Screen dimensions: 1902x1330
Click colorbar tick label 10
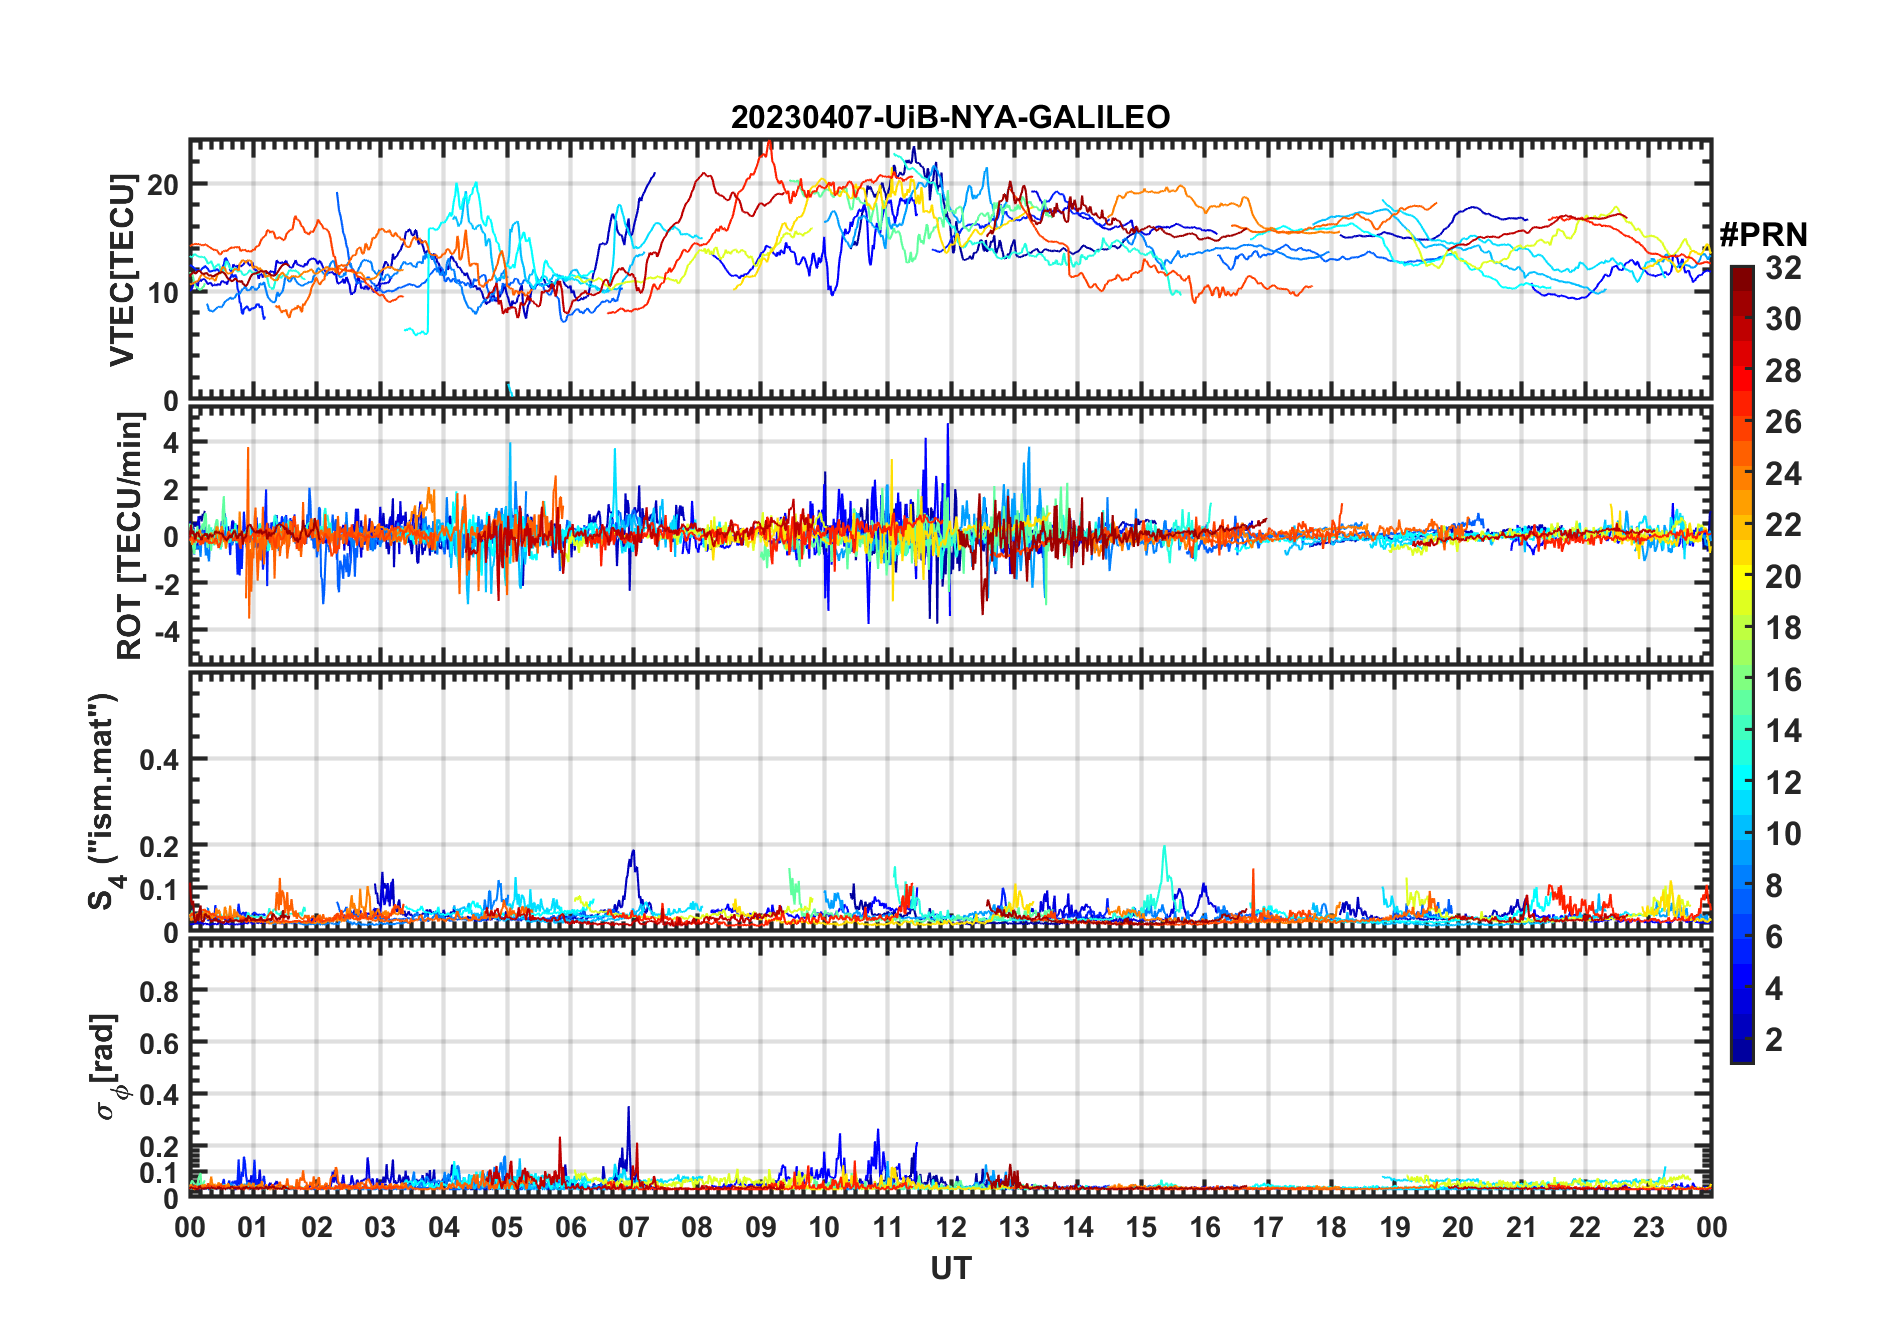coord(1783,834)
